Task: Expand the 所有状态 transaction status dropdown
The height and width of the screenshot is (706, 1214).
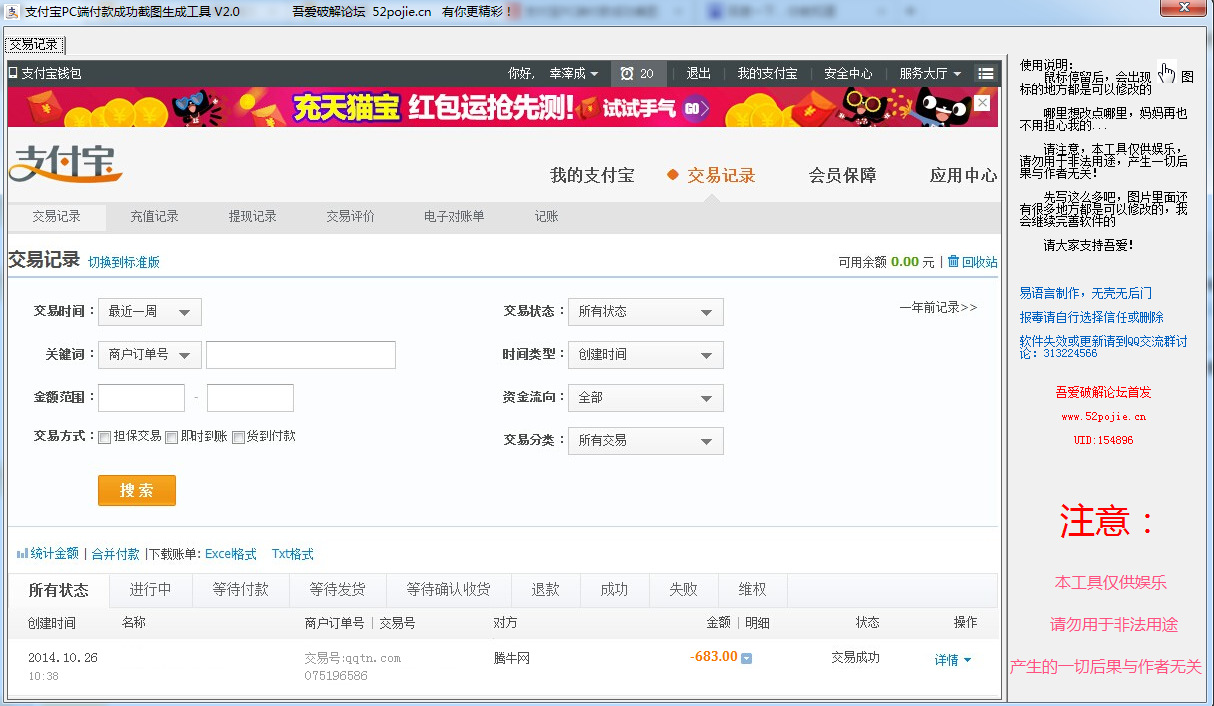Action: click(x=645, y=311)
